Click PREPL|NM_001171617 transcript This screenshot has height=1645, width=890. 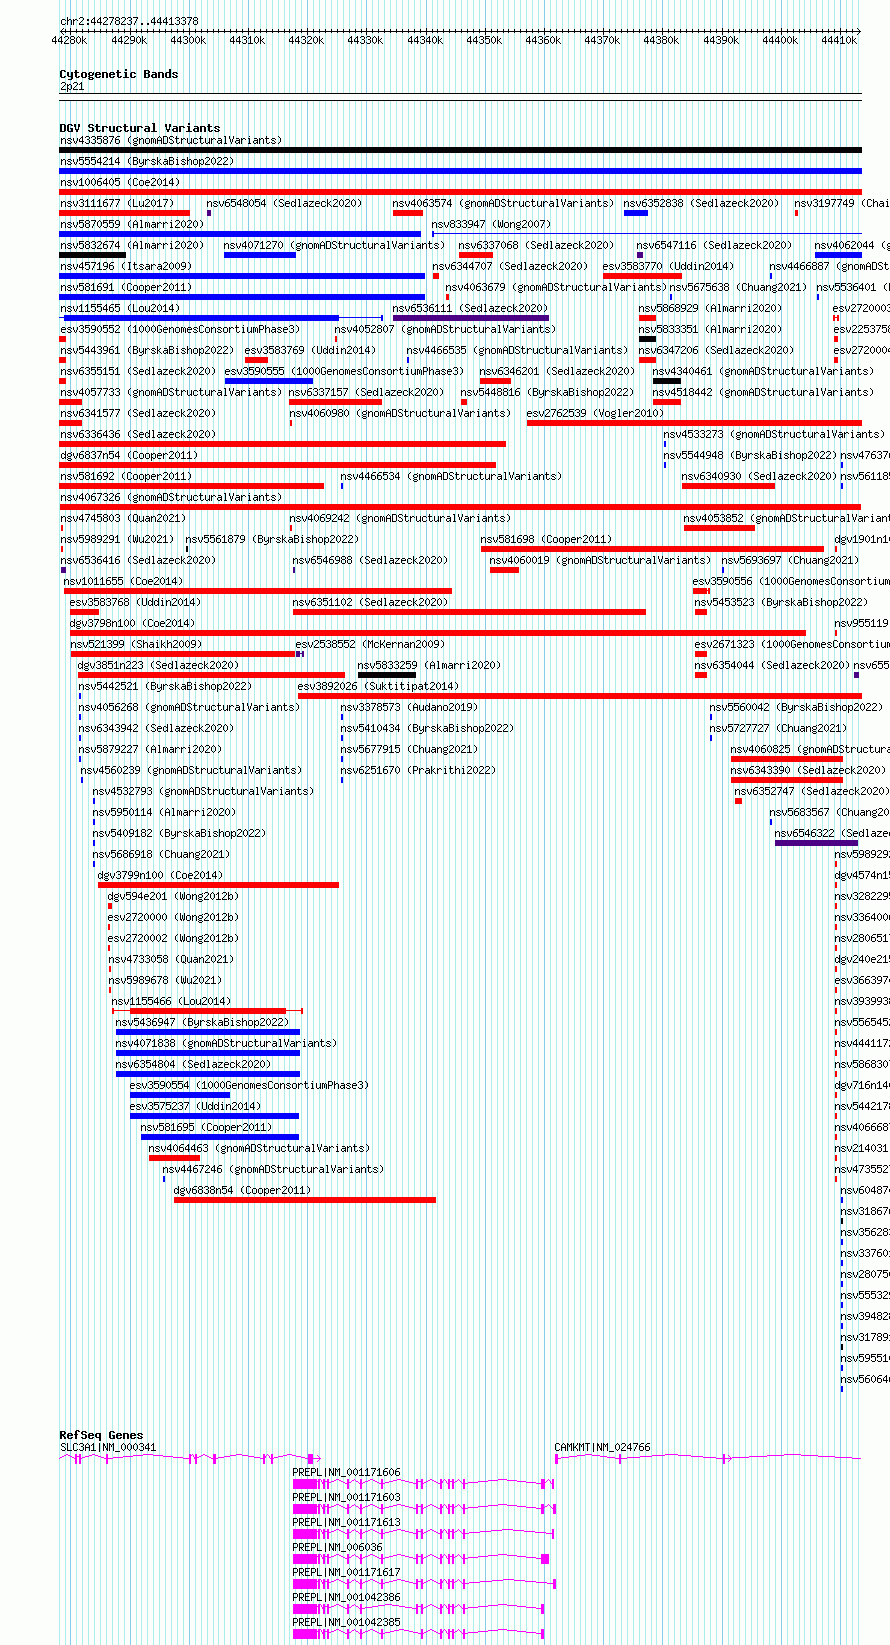click(x=424, y=1584)
